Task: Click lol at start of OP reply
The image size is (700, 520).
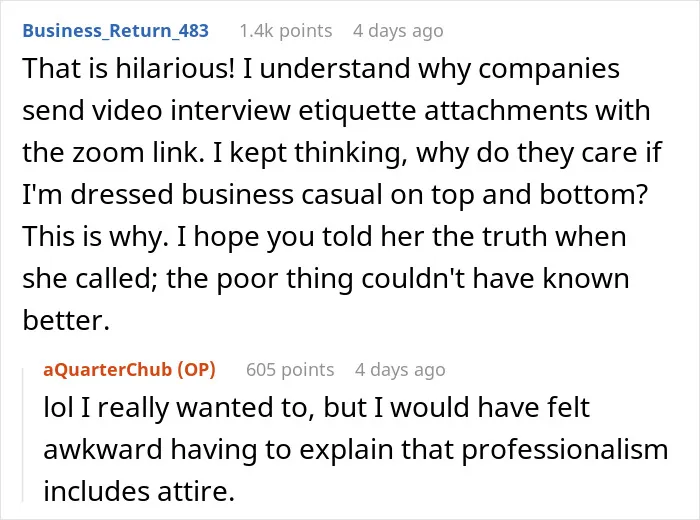Action: [58, 407]
